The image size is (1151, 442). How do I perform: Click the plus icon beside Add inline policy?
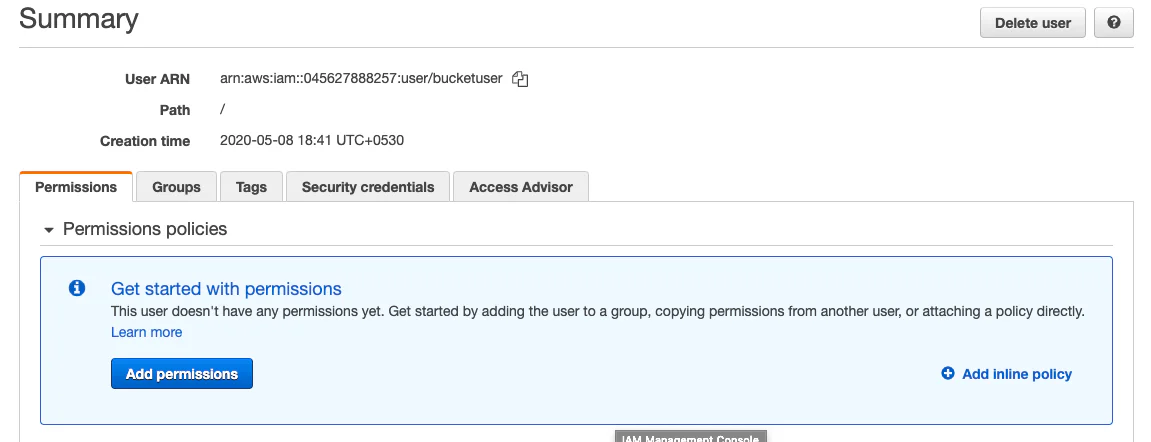pos(948,374)
